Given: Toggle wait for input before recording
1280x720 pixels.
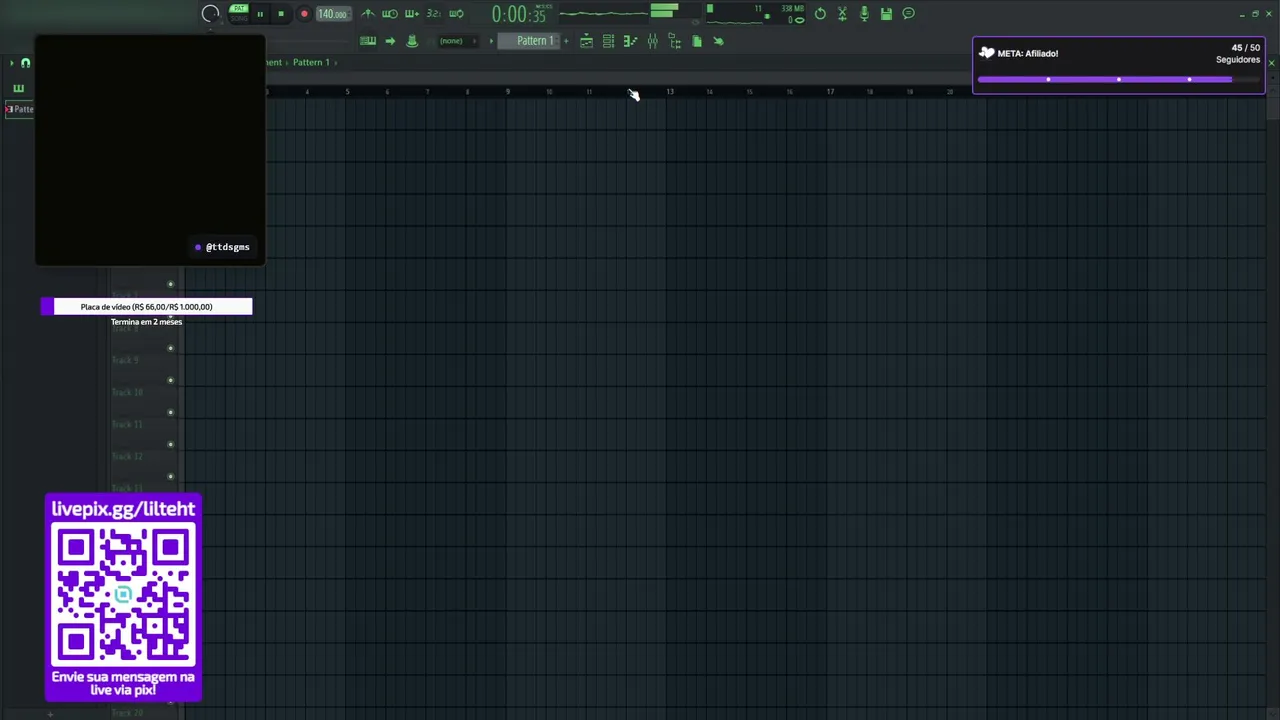Looking at the screenshot, I should [390, 14].
